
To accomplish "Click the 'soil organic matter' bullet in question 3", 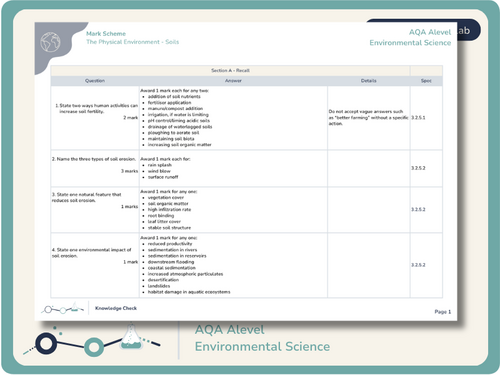I will click(x=168, y=204).
